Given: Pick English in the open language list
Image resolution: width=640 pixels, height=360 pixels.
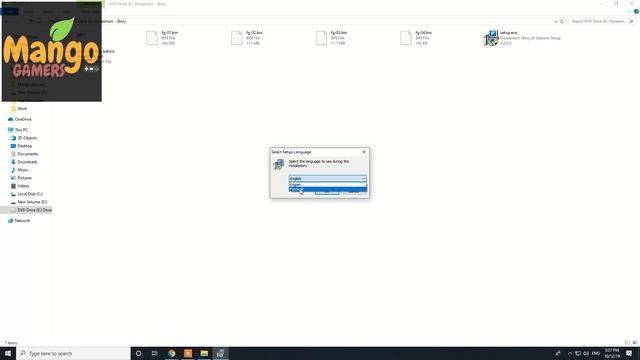Looking at the screenshot, I should click(x=327, y=184).
